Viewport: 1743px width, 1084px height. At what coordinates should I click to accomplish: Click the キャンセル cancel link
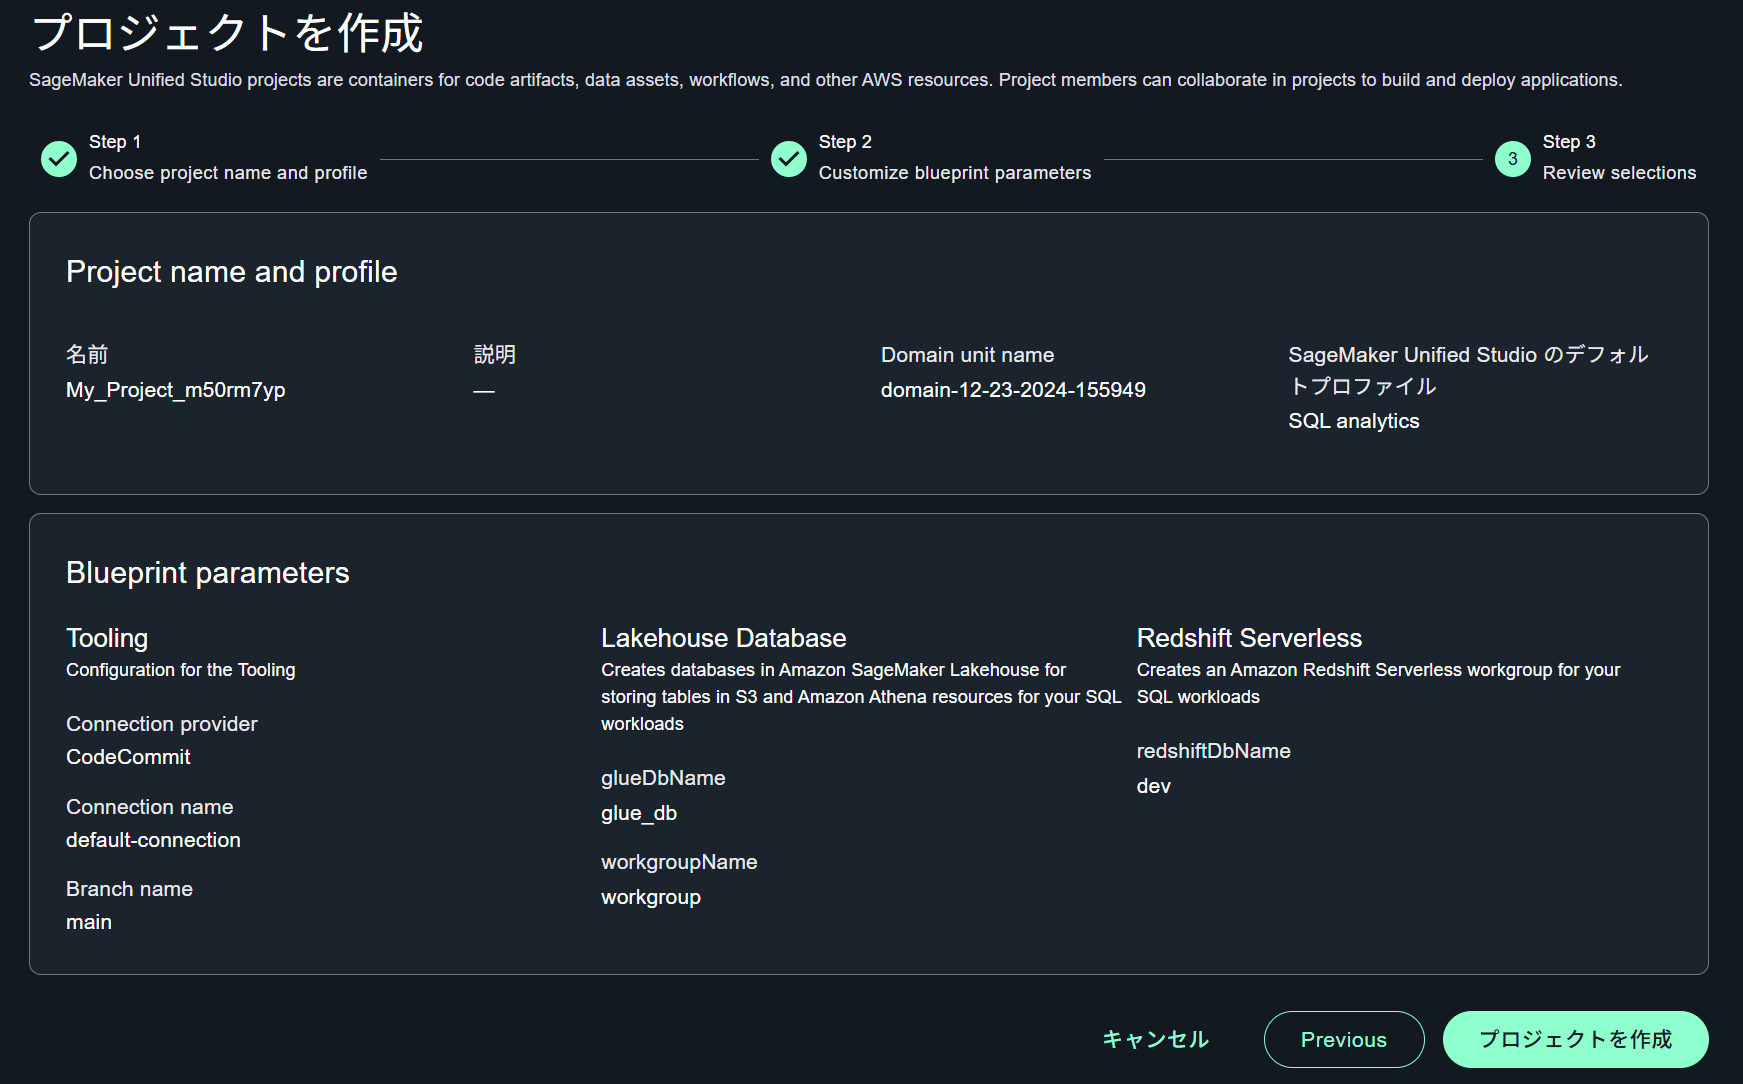[x=1156, y=1039]
